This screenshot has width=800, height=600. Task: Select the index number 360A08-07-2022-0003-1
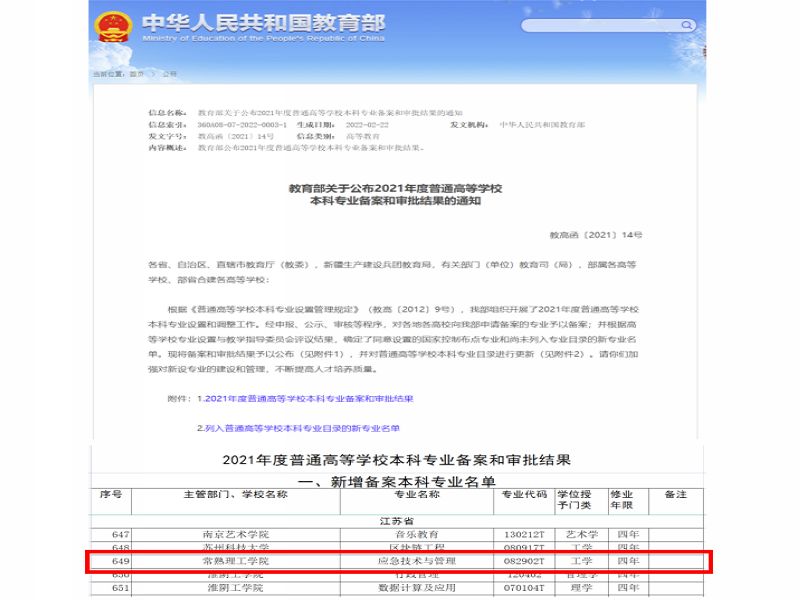[242, 124]
